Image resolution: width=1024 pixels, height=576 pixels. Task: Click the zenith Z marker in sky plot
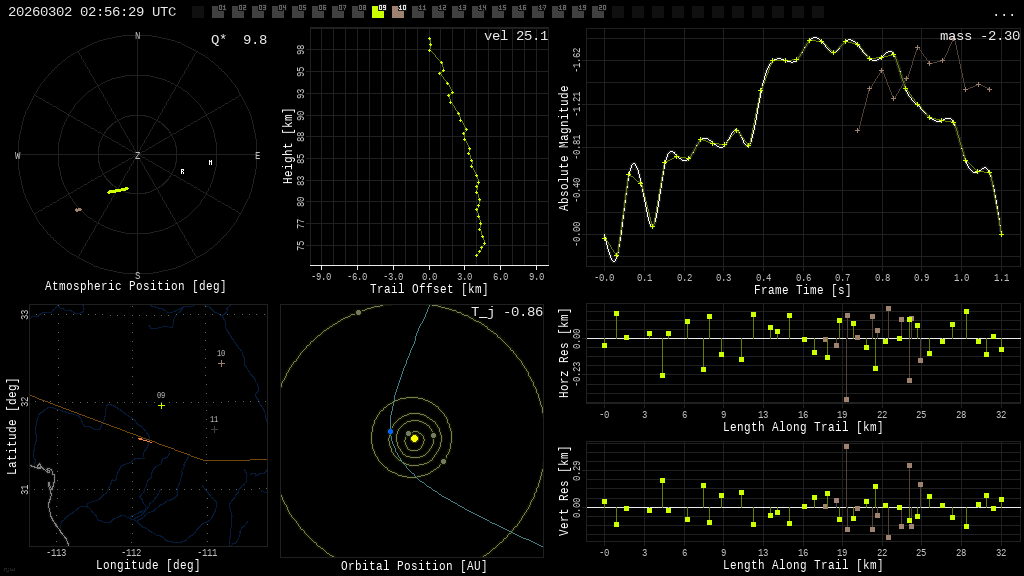point(138,156)
